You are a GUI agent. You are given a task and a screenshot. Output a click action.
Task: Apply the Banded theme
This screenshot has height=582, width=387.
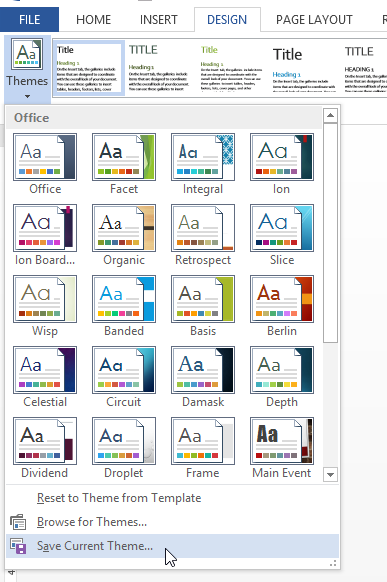pyautogui.click(x=124, y=299)
